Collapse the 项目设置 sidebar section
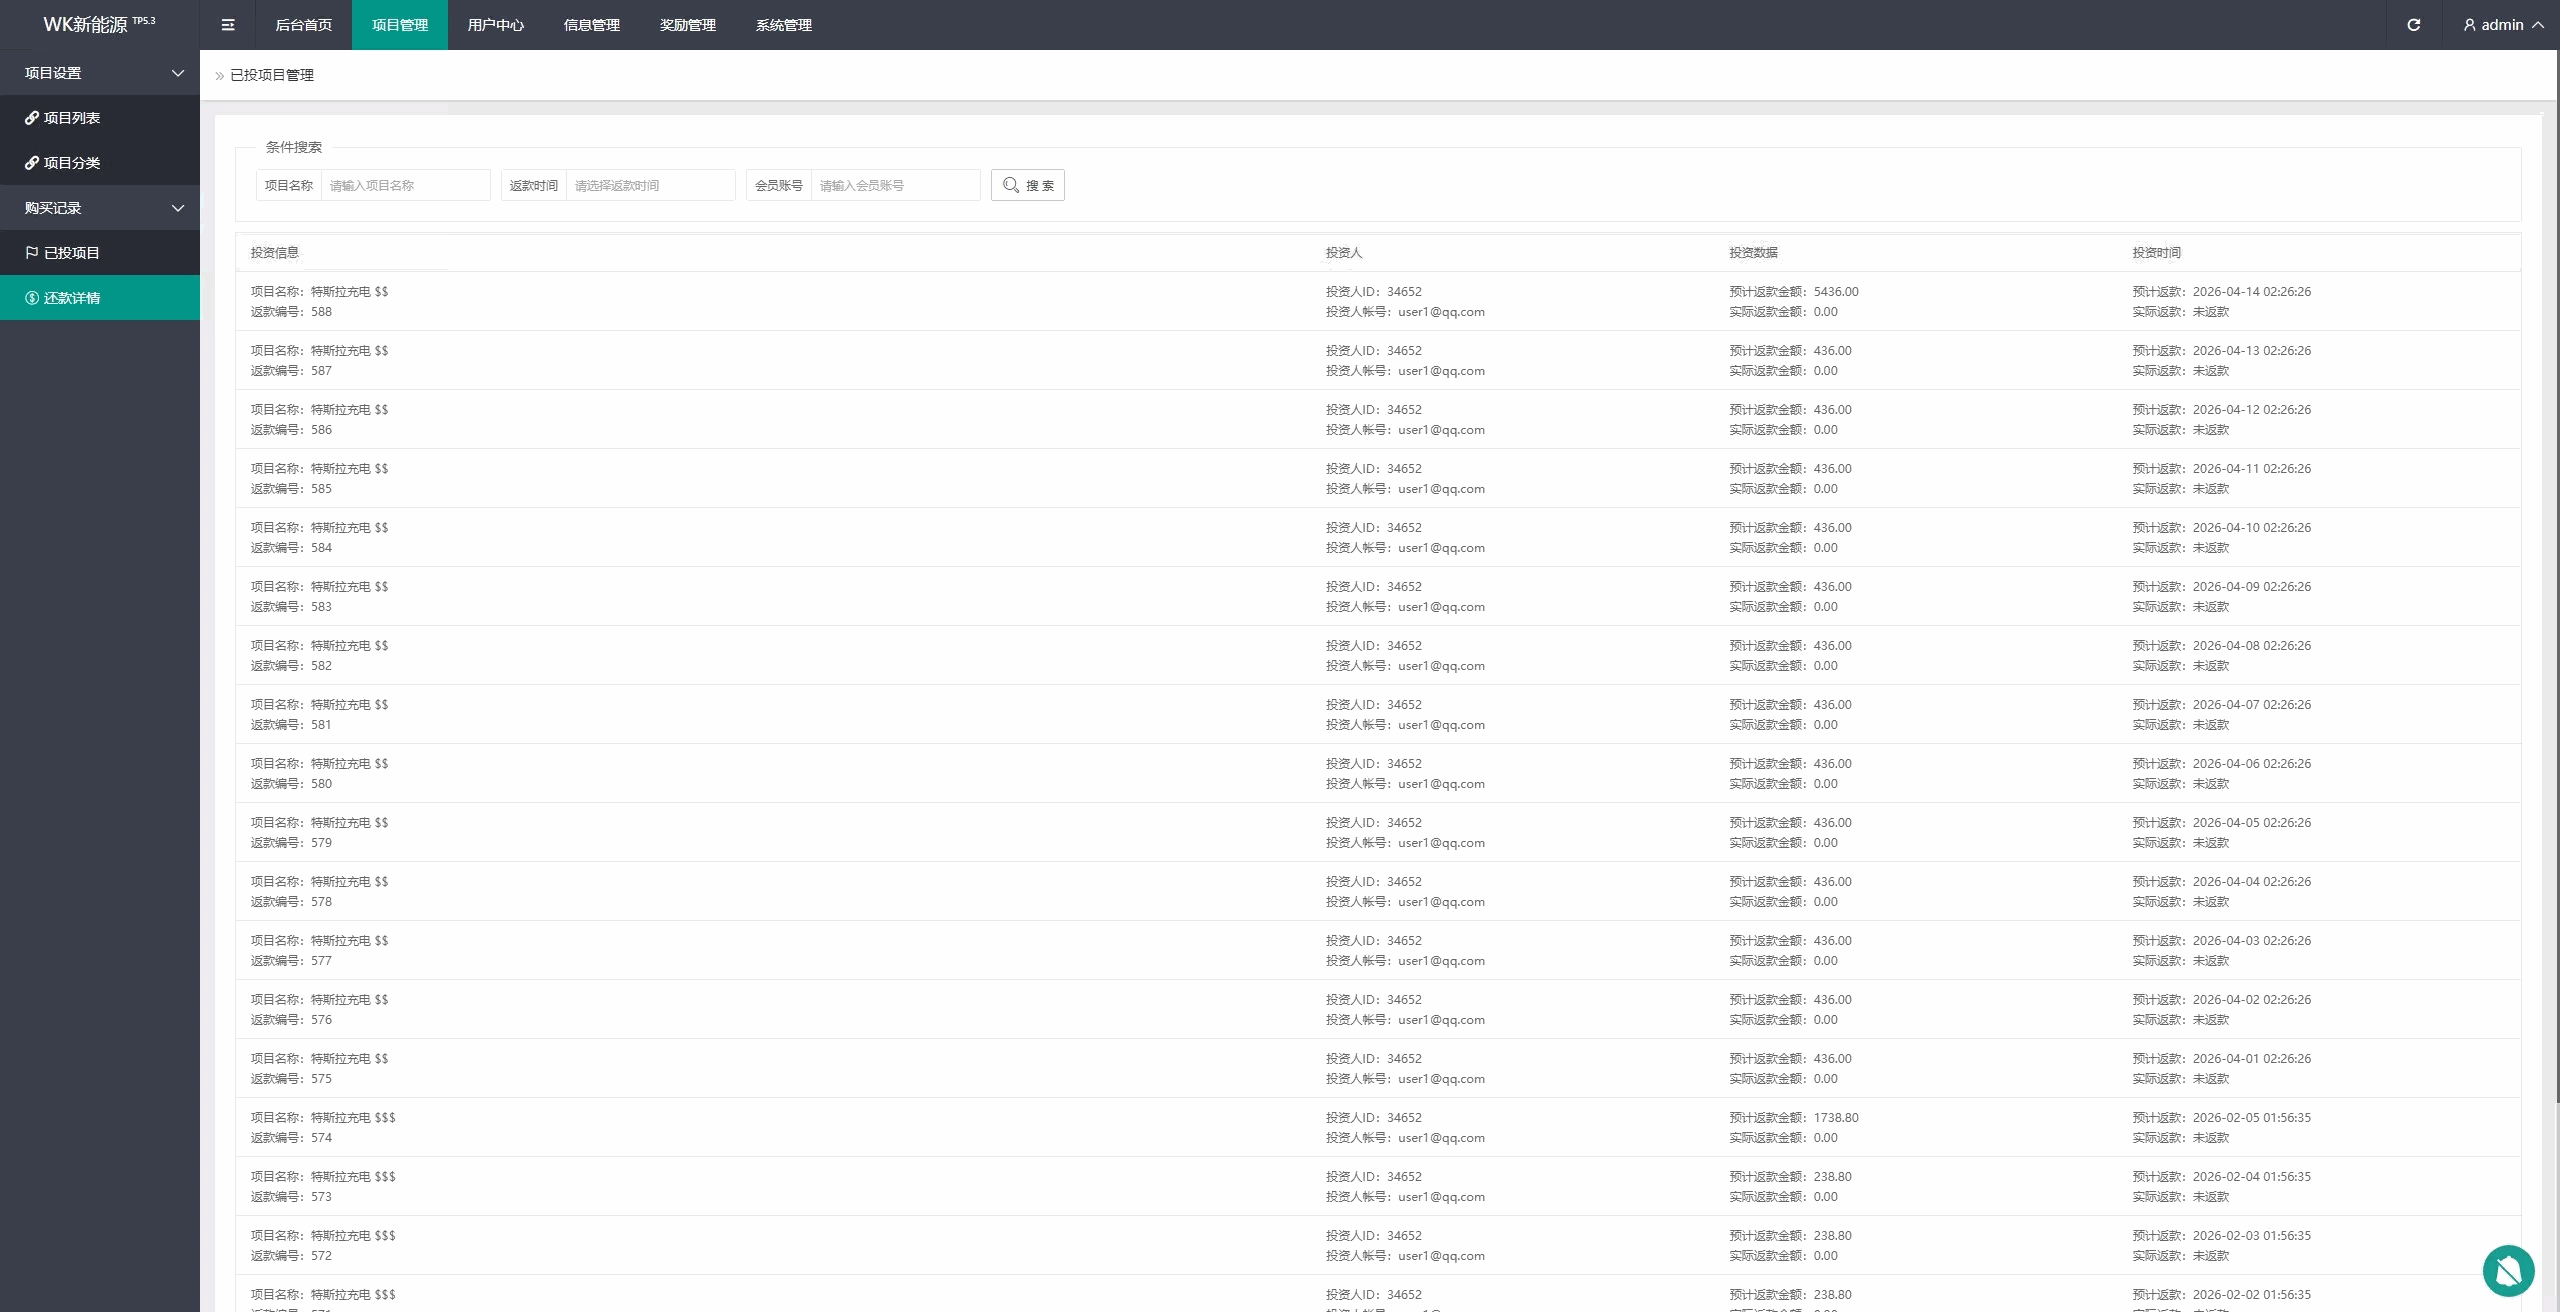This screenshot has width=2560, height=1312. pyautogui.click(x=178, y=73)
